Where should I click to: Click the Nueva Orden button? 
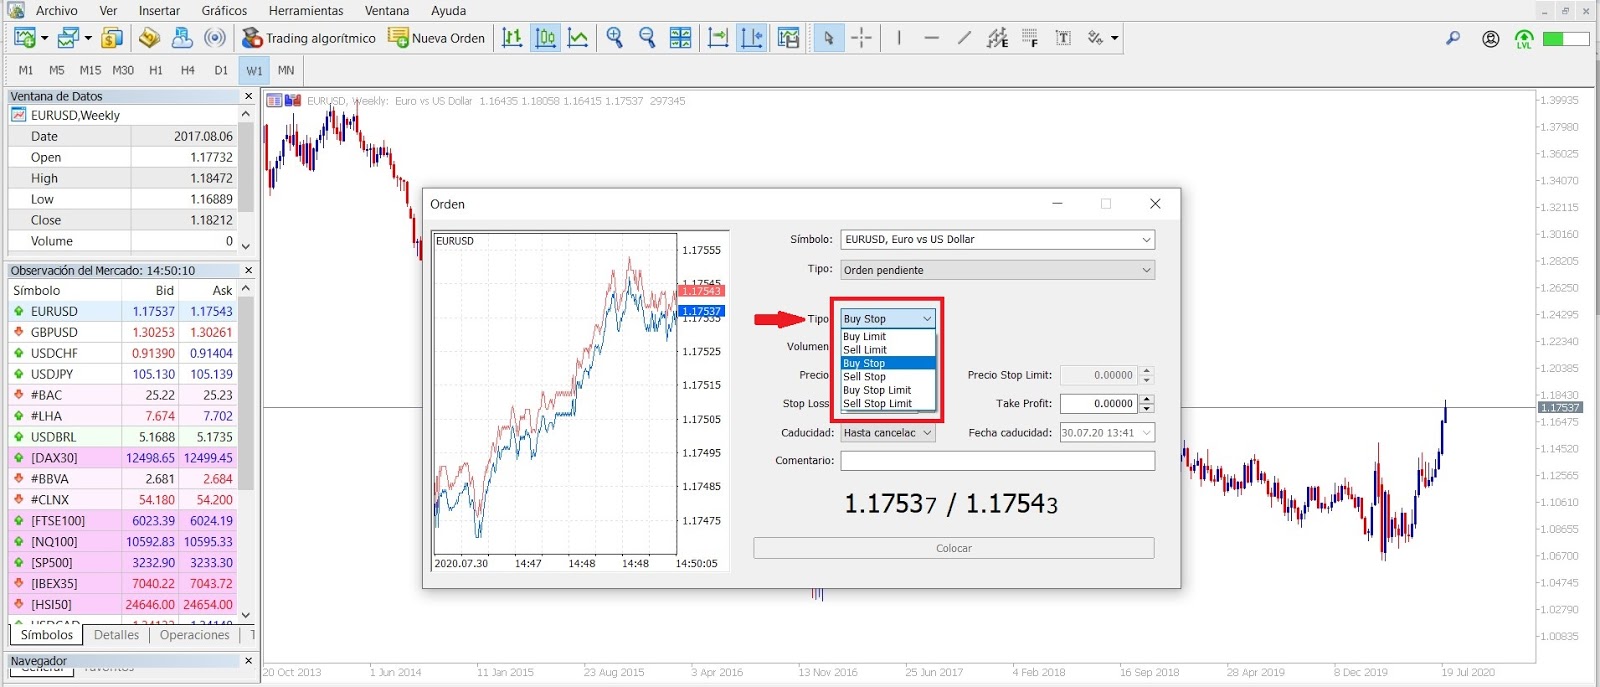436,38
